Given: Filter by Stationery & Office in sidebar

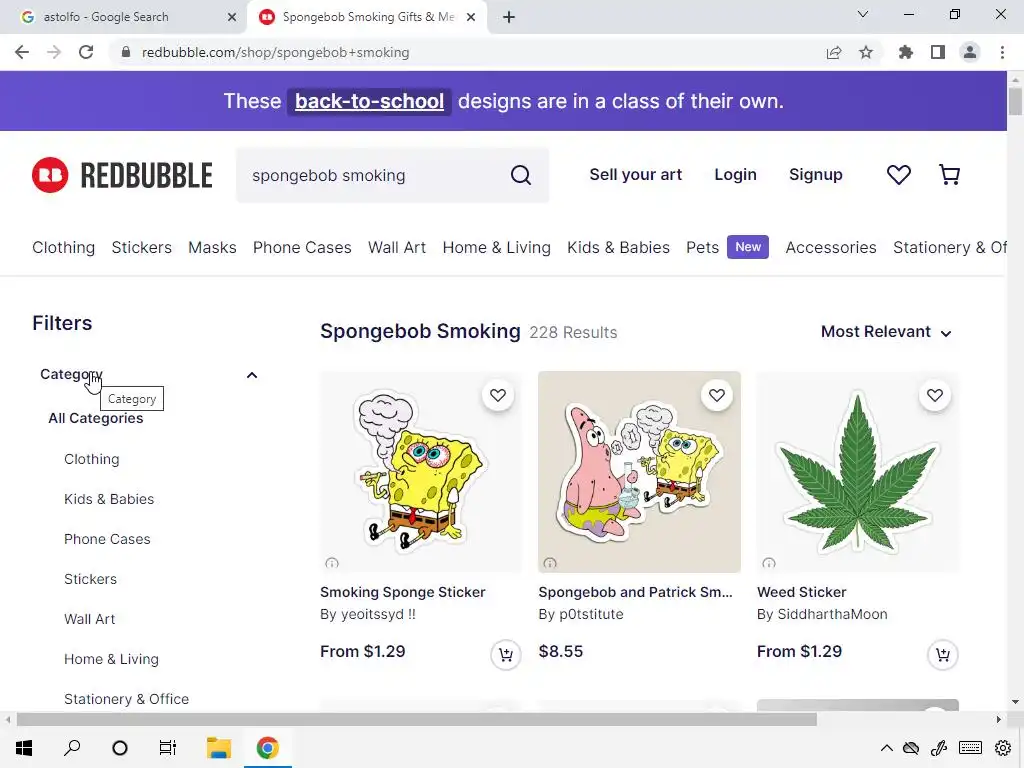Looking at the screenshot, I should 126,699.
